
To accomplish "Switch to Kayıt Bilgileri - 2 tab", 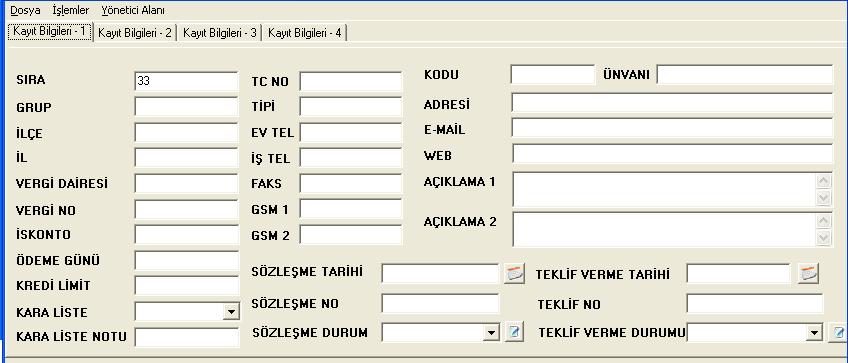I will 135,33.
